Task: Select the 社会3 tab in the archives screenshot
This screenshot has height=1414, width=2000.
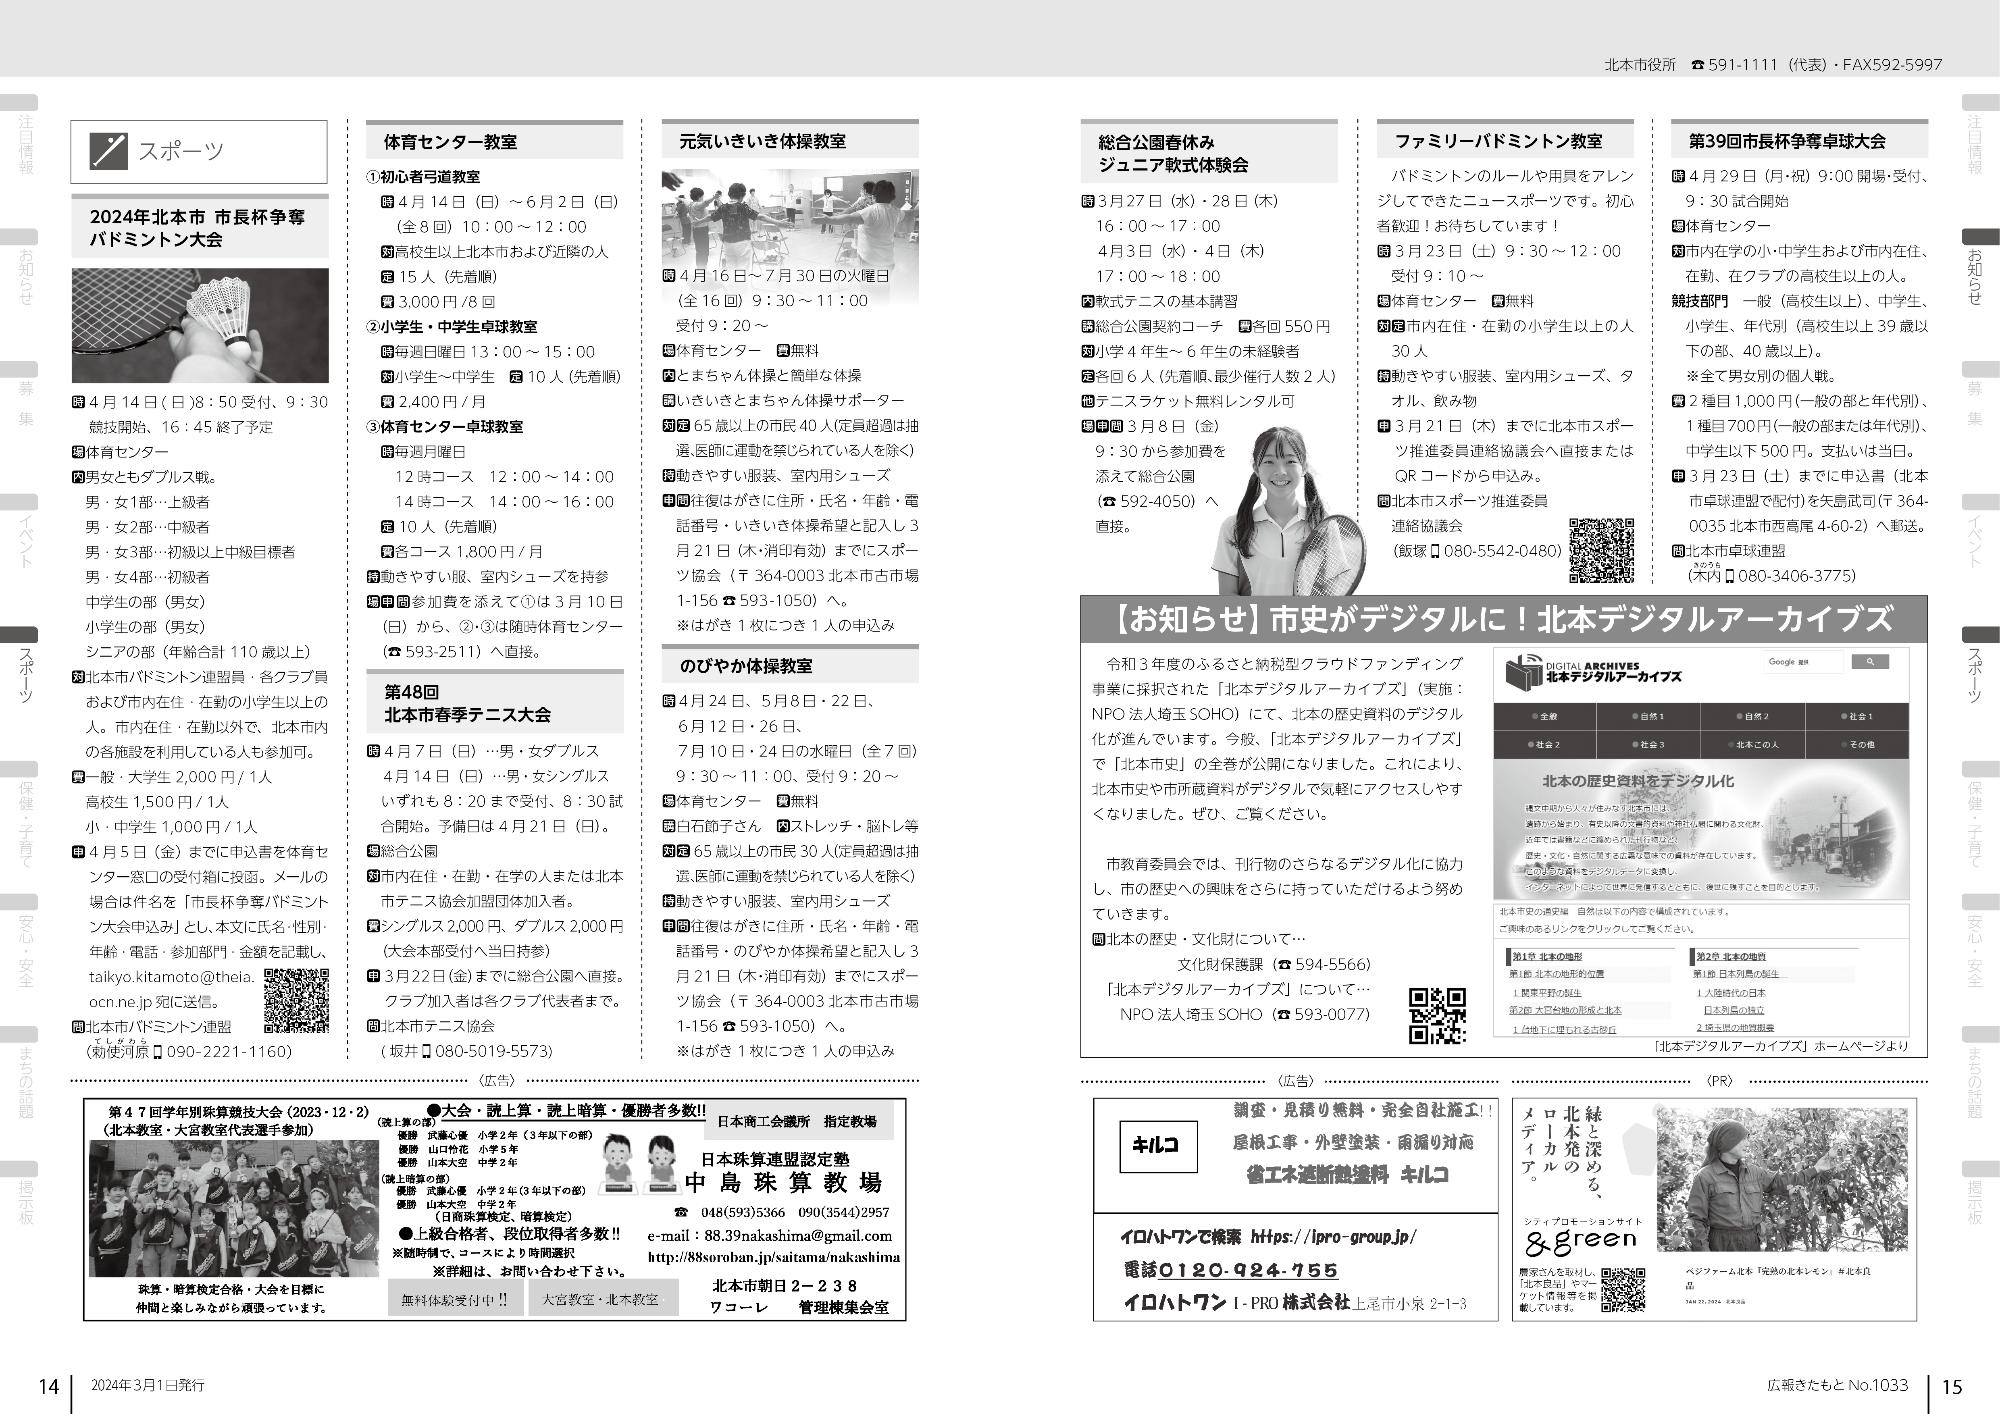Action: [x=1649, y=745]
